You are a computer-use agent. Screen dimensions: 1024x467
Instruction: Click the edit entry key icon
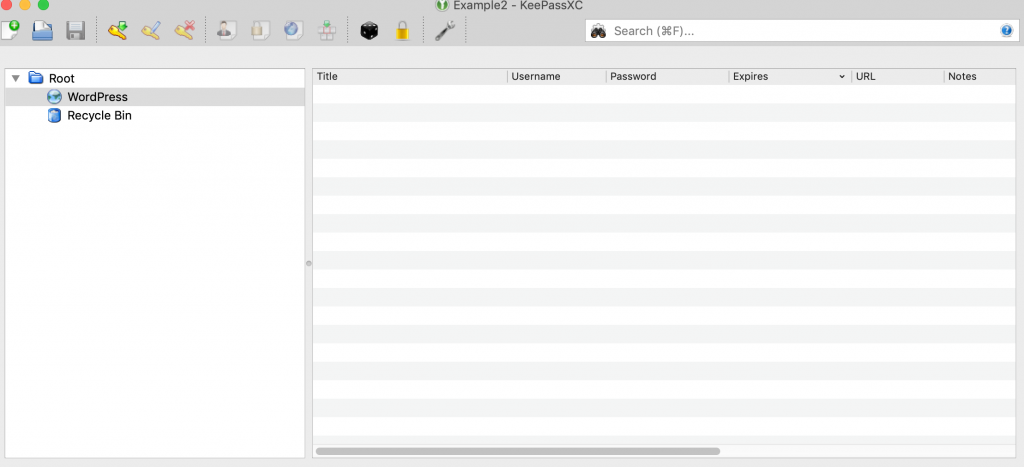pos(151,31)
